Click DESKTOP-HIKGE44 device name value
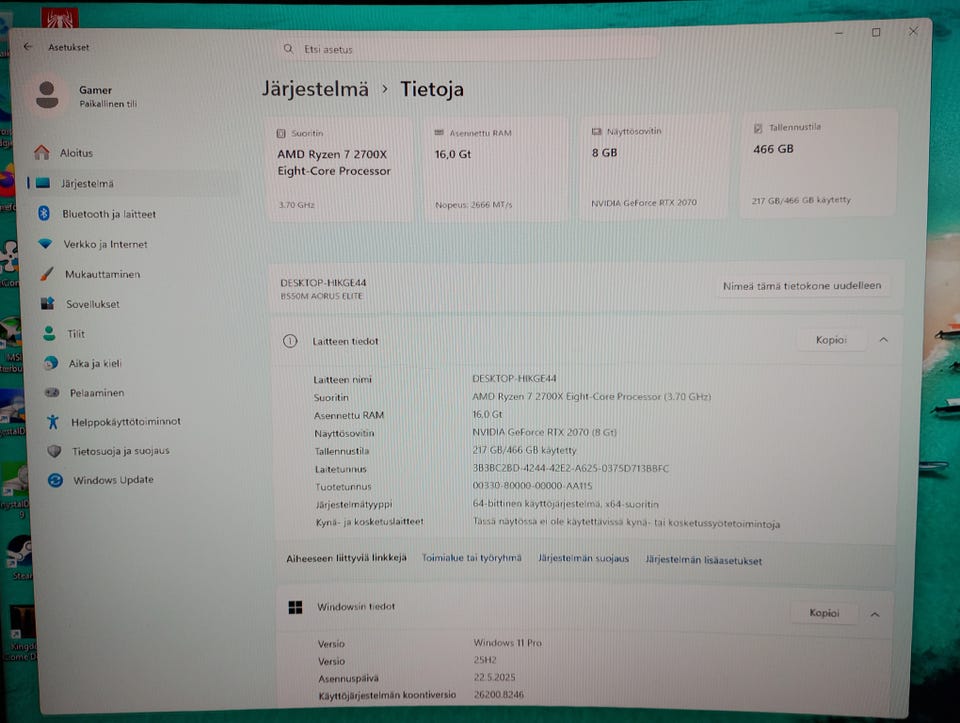The height and width of the screenshot is (723, 960). (514, 378)
